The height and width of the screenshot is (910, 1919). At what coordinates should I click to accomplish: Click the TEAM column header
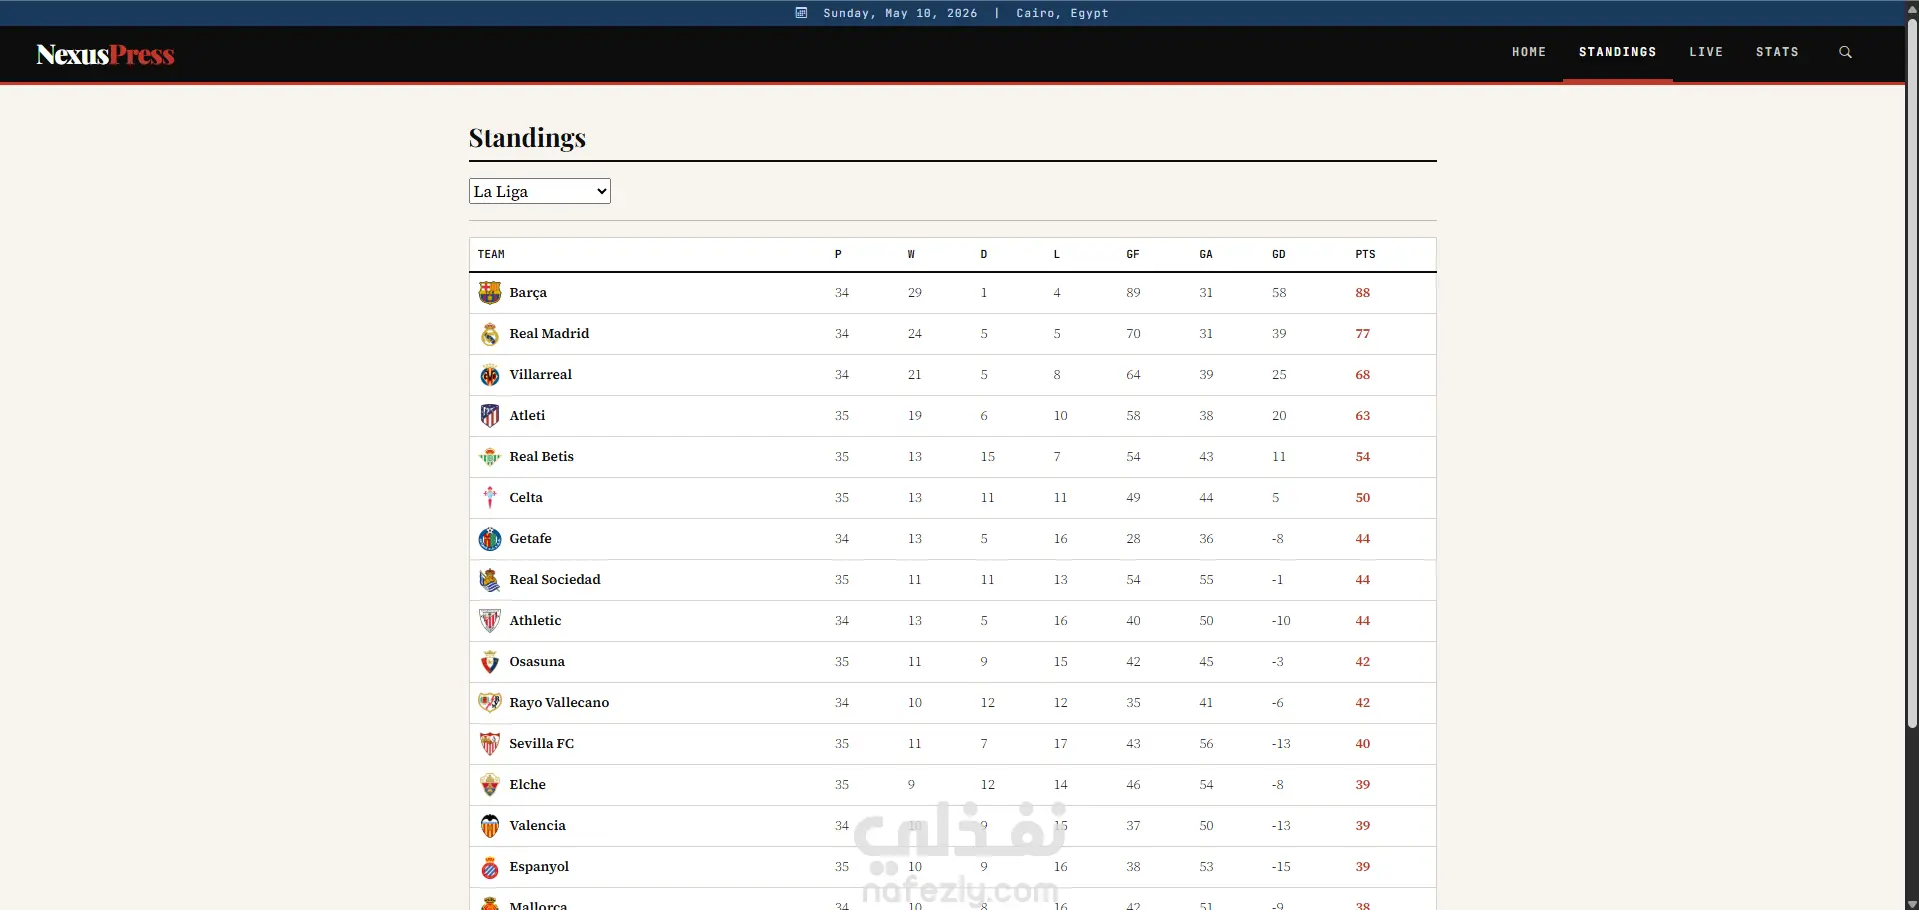point(491,255)
